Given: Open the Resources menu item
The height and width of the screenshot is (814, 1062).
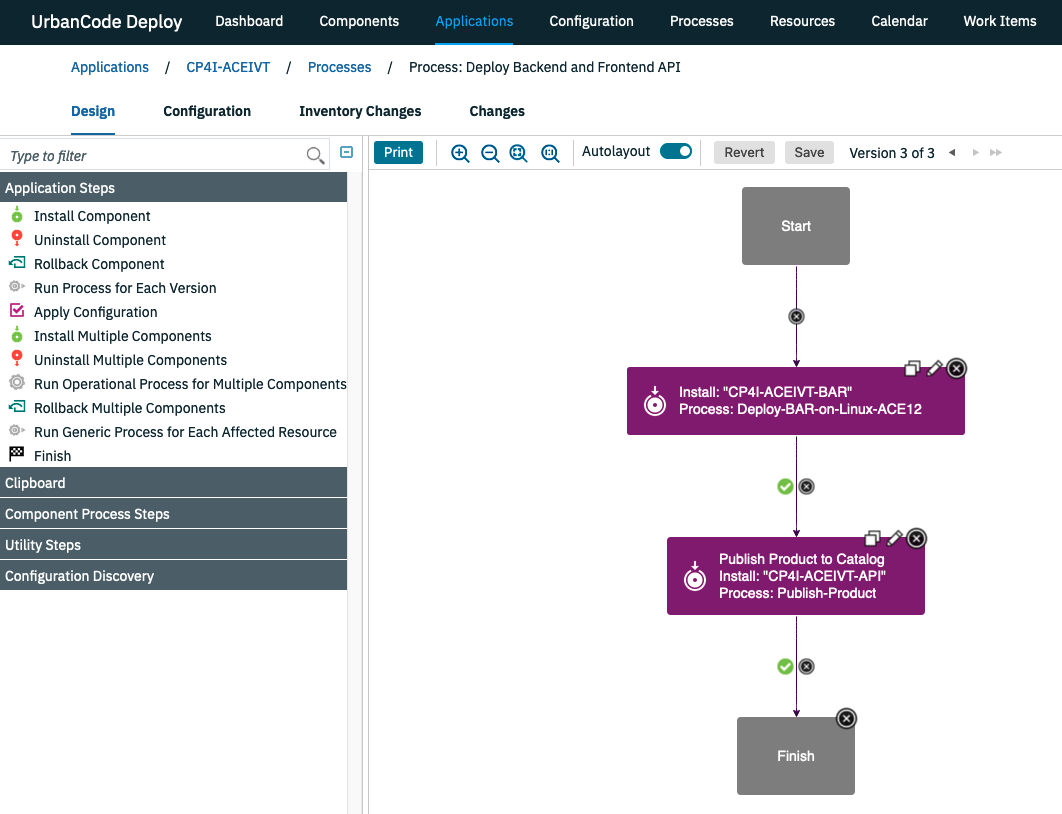Looking at the screenshot, I should (x=802, y=21).
